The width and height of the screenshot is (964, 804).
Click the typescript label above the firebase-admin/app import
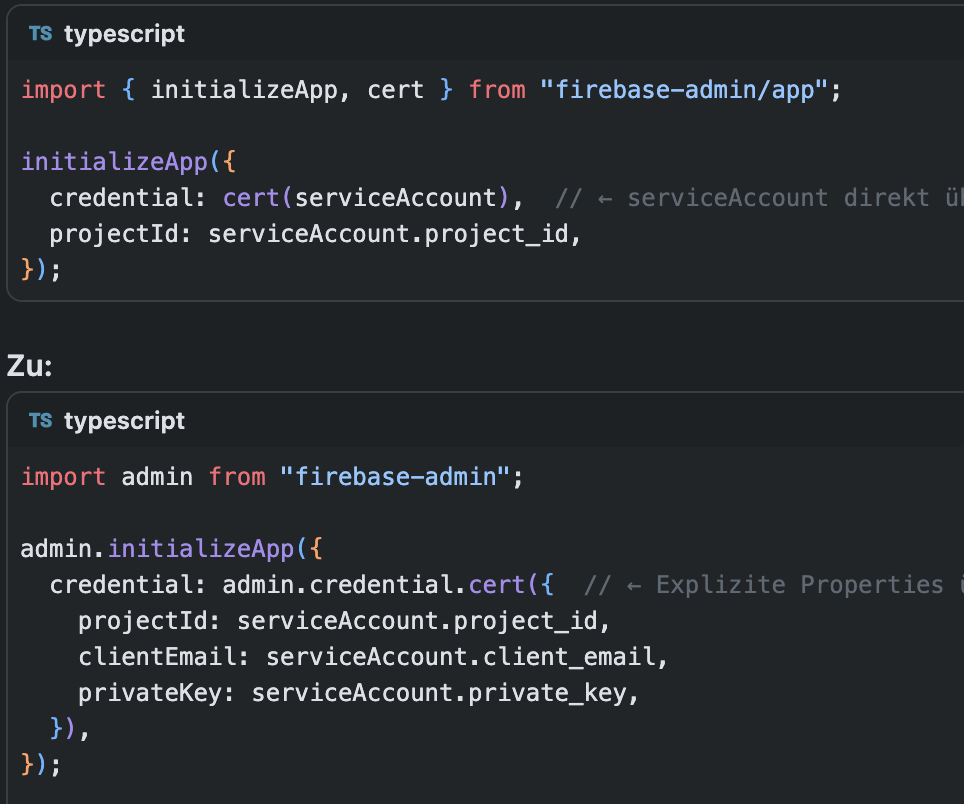[x=124, y=34]
